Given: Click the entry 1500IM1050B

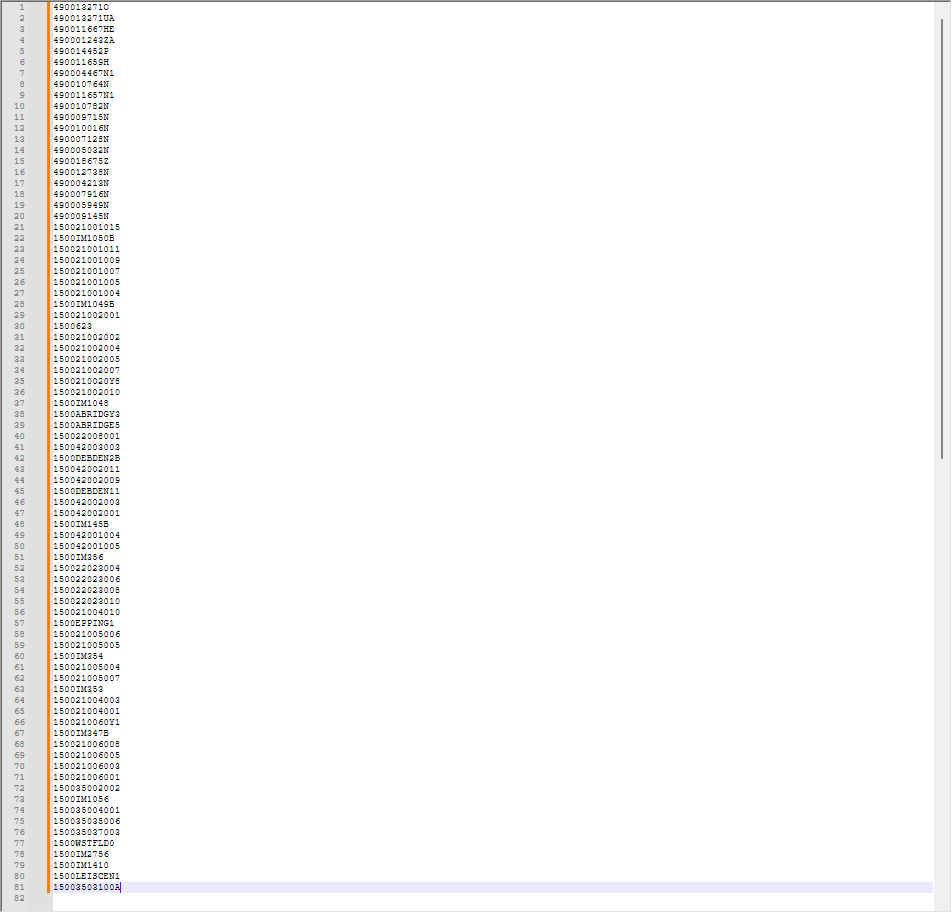Looking at the screenshot, I should [83, 238].
